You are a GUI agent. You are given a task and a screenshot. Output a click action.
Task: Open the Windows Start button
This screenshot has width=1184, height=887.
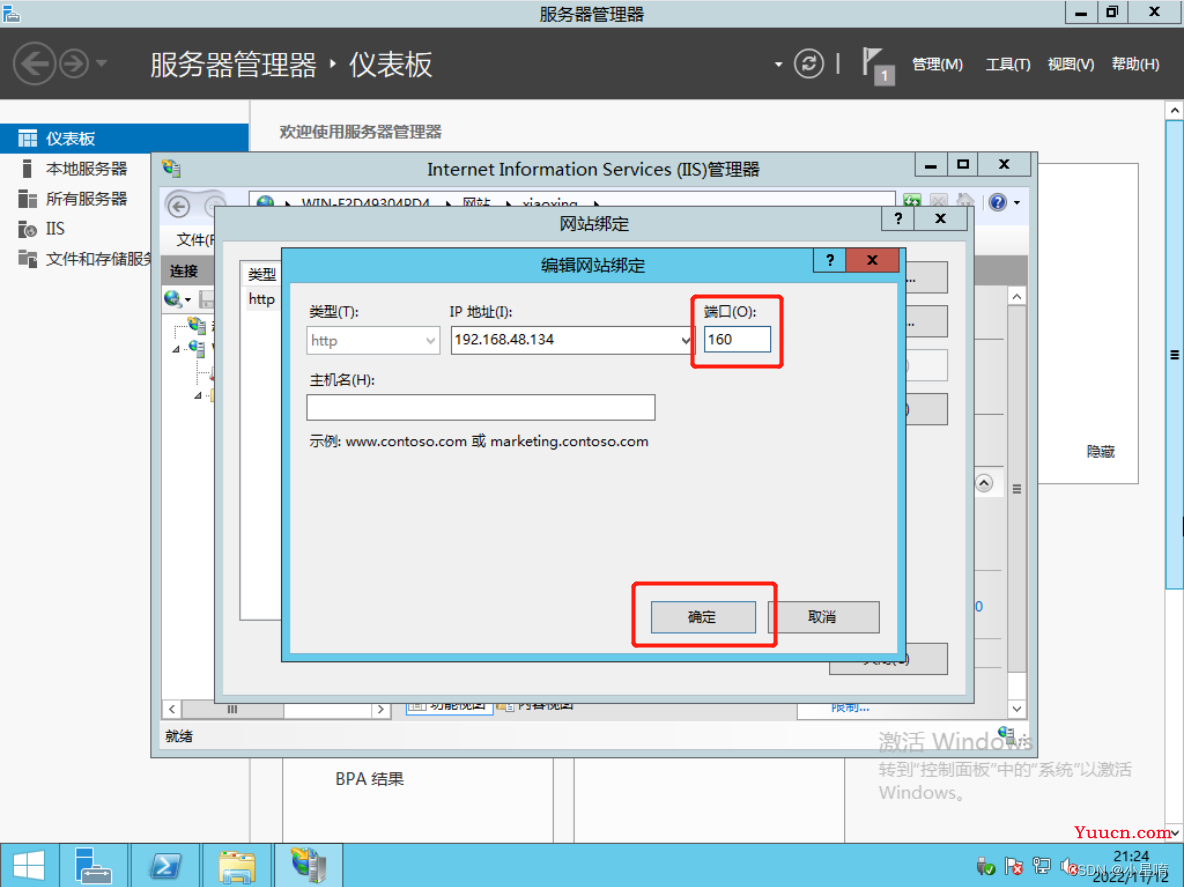pos(29,865)
